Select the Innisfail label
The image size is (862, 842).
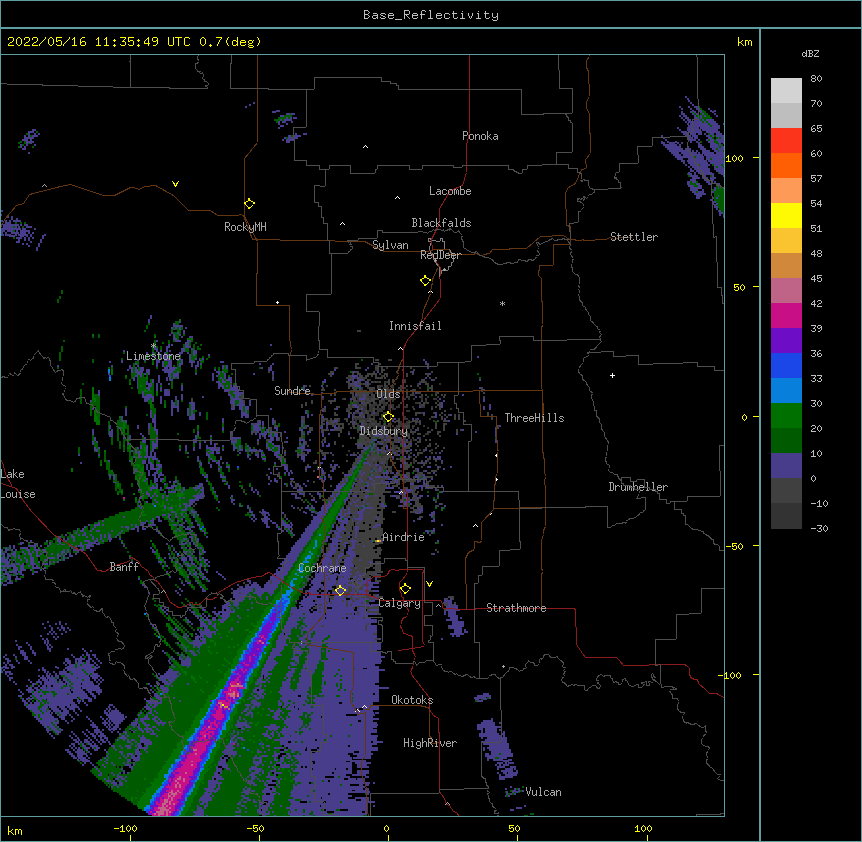(415, 326)
